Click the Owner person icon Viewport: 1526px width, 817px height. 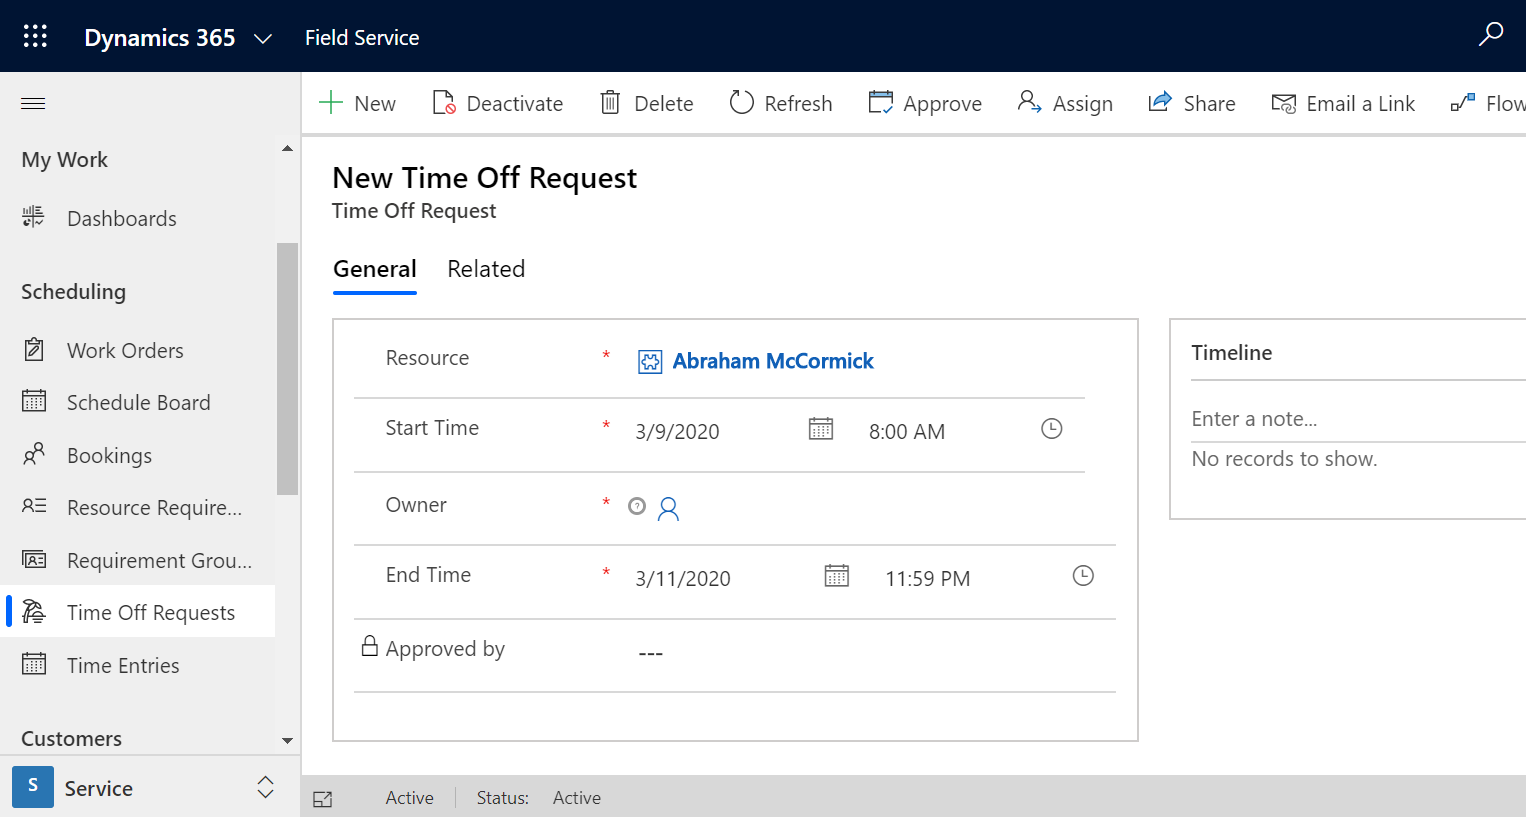click(x=669, y=509)
